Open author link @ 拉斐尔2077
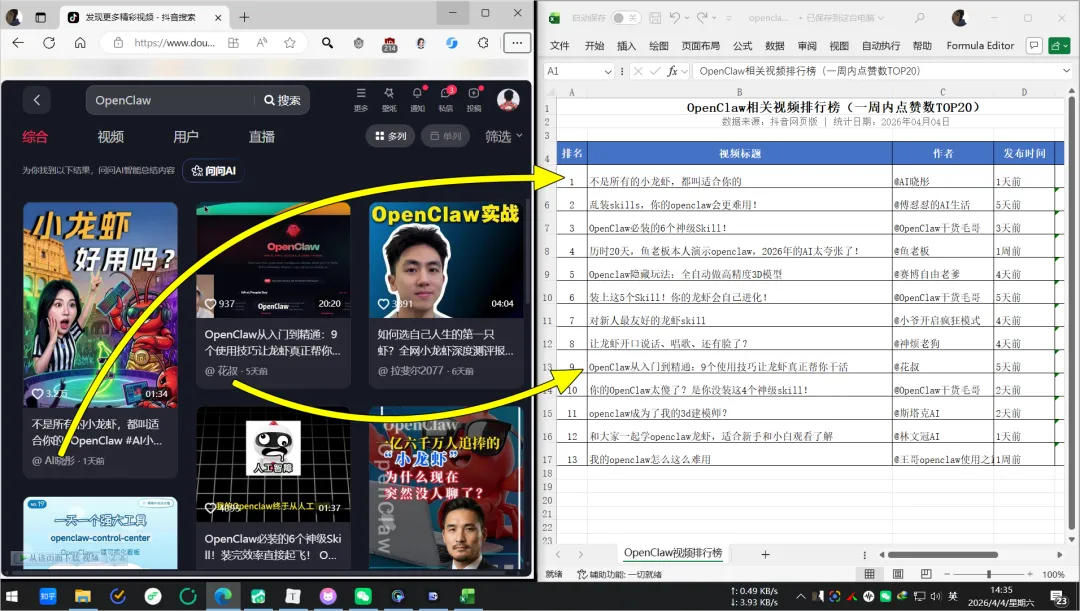Viewport: 1080px width, 611px height. click(411, 371)
